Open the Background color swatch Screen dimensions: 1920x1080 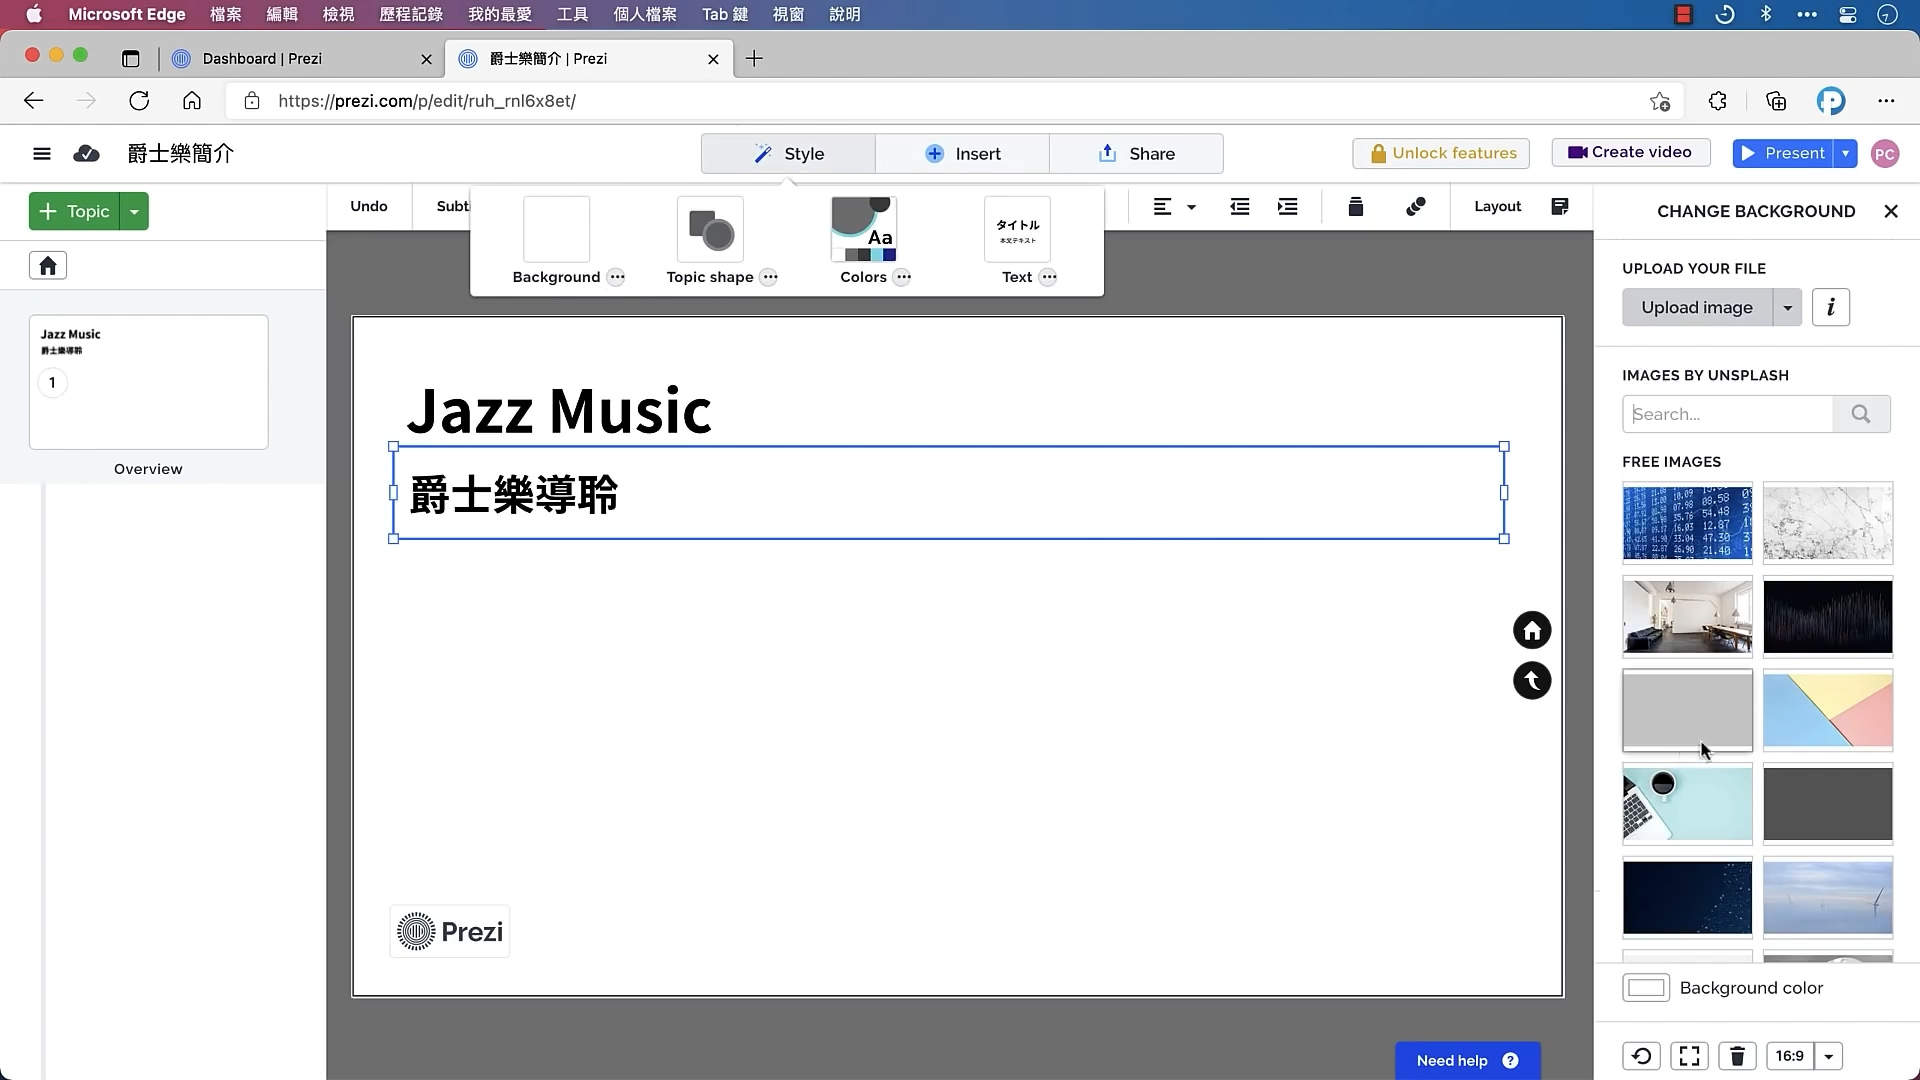(x=1646, y=987)
